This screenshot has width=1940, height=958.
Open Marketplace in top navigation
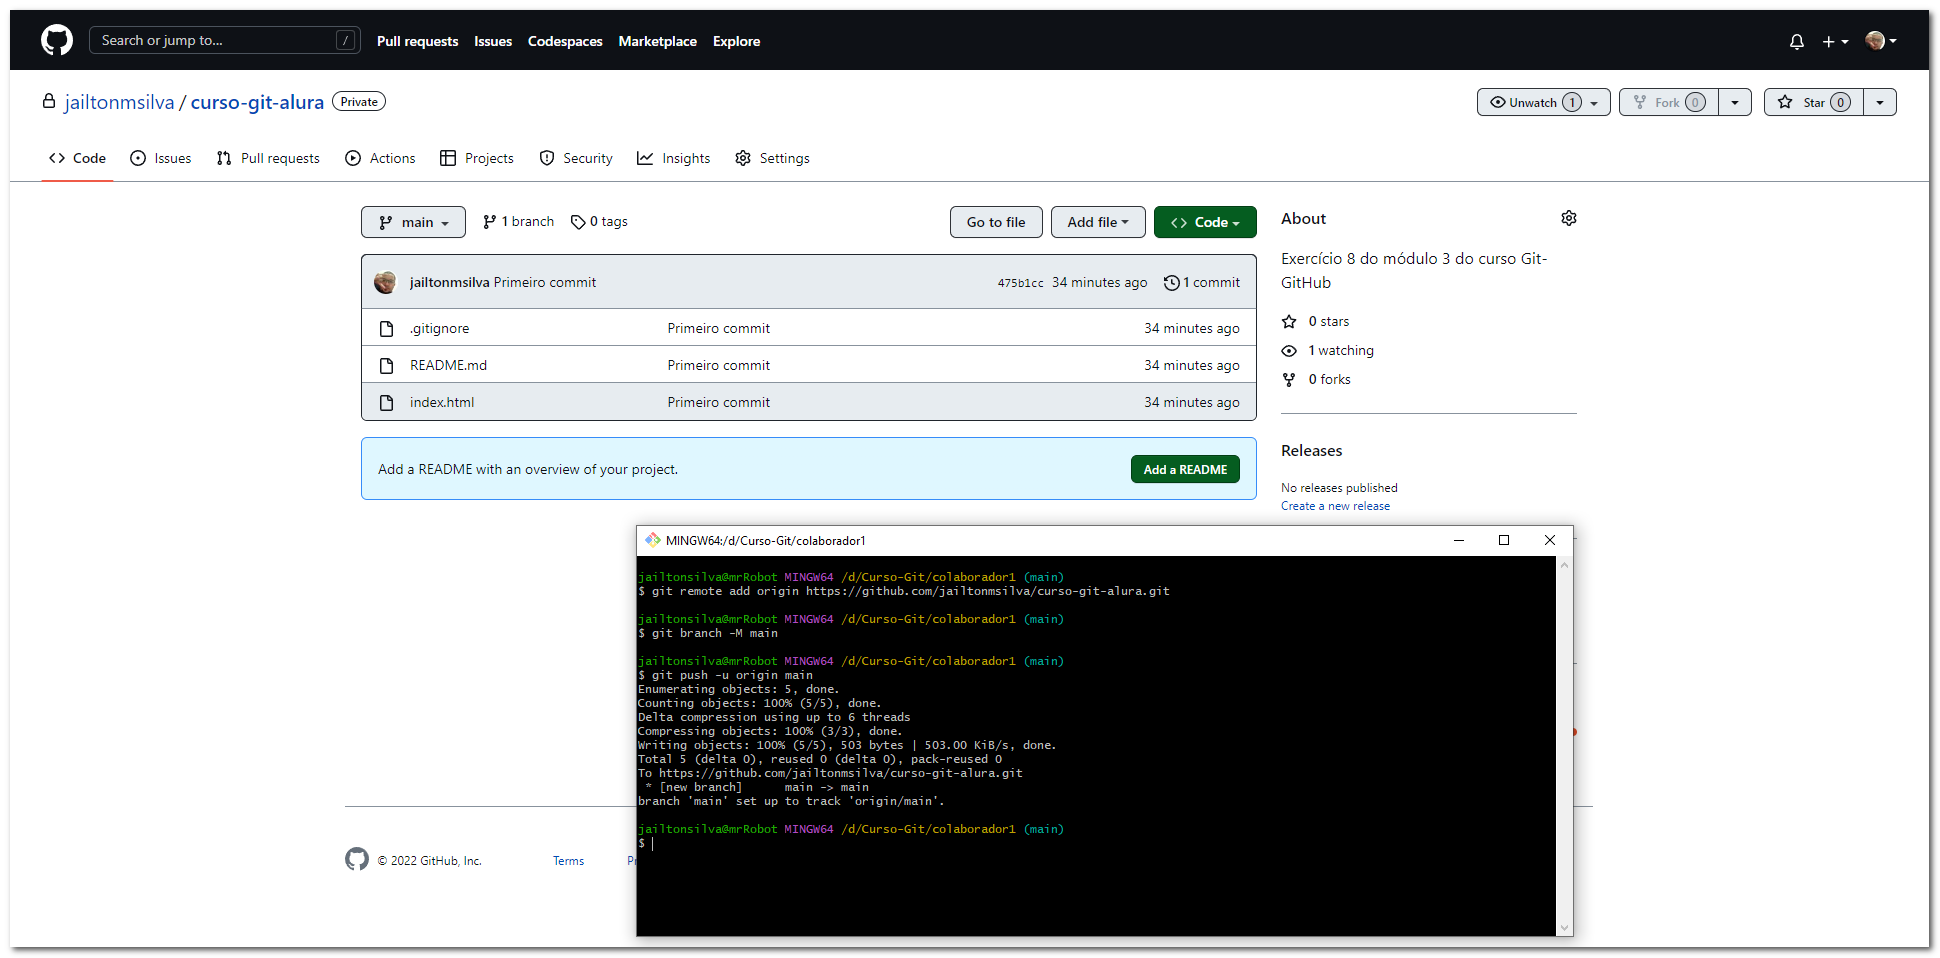pos(657,41)
